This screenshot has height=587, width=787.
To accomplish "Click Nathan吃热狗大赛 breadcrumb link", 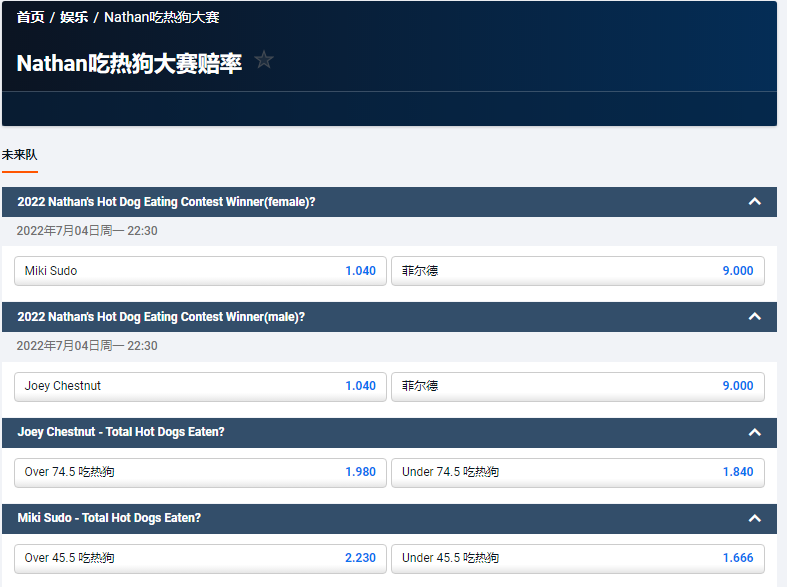I will pyautogui.click(x=161, y=17).
